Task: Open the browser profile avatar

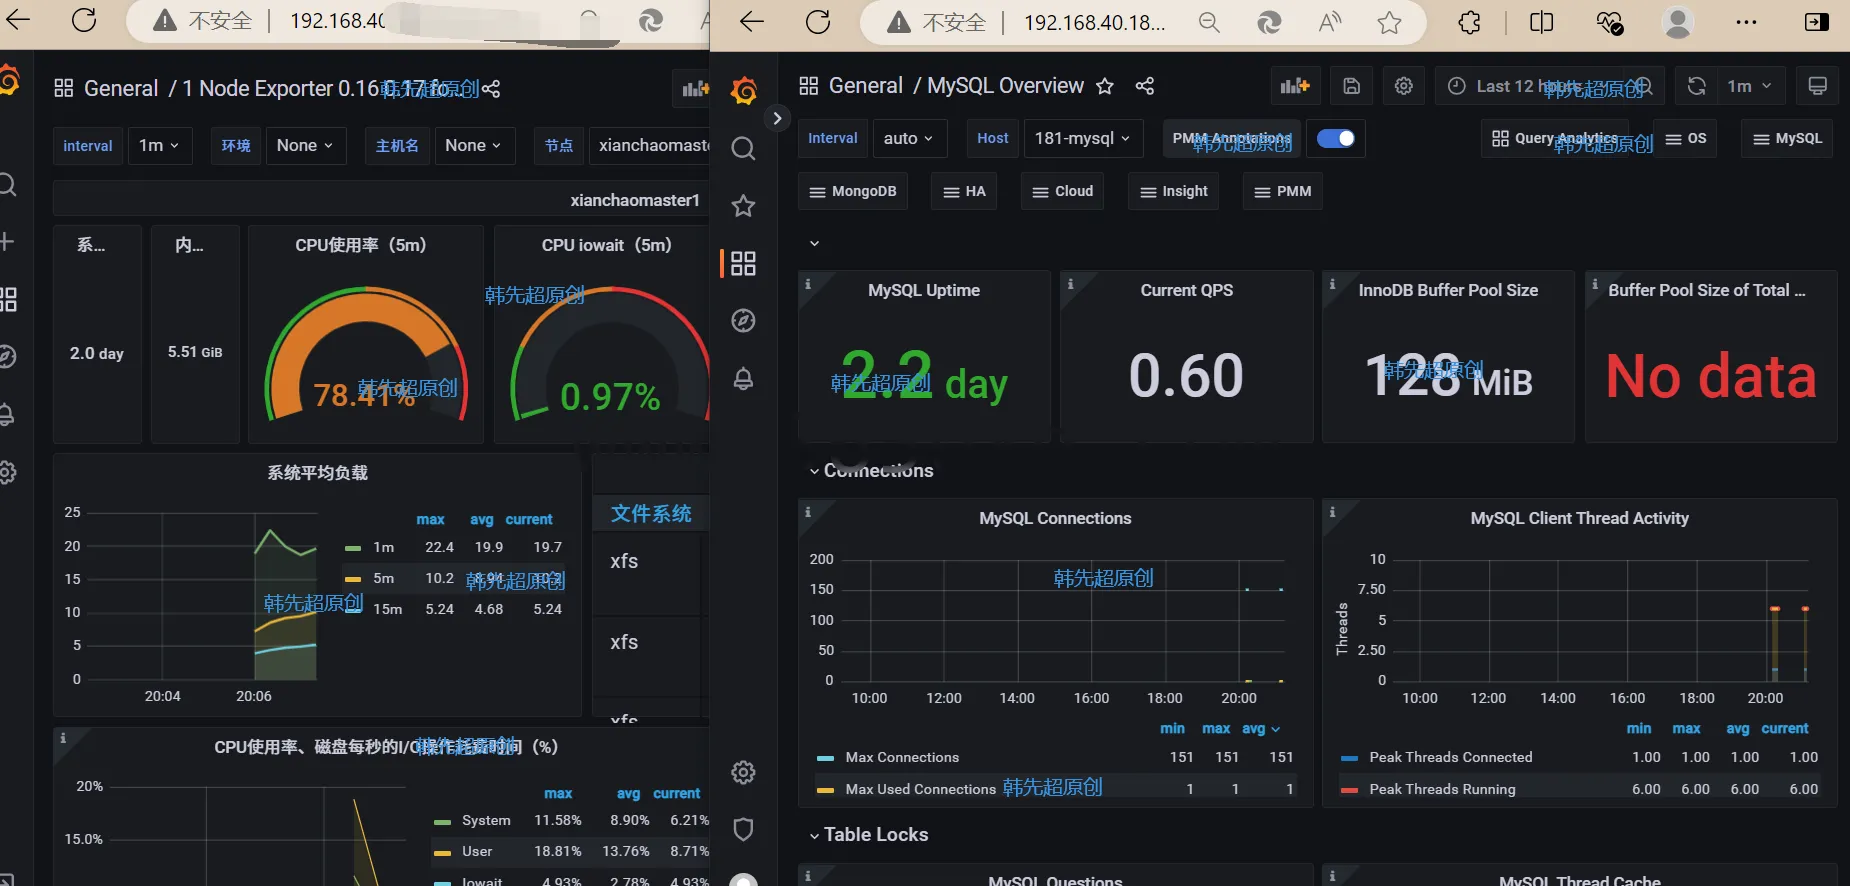Action: pyautogui.click(x=1678, y=22)
